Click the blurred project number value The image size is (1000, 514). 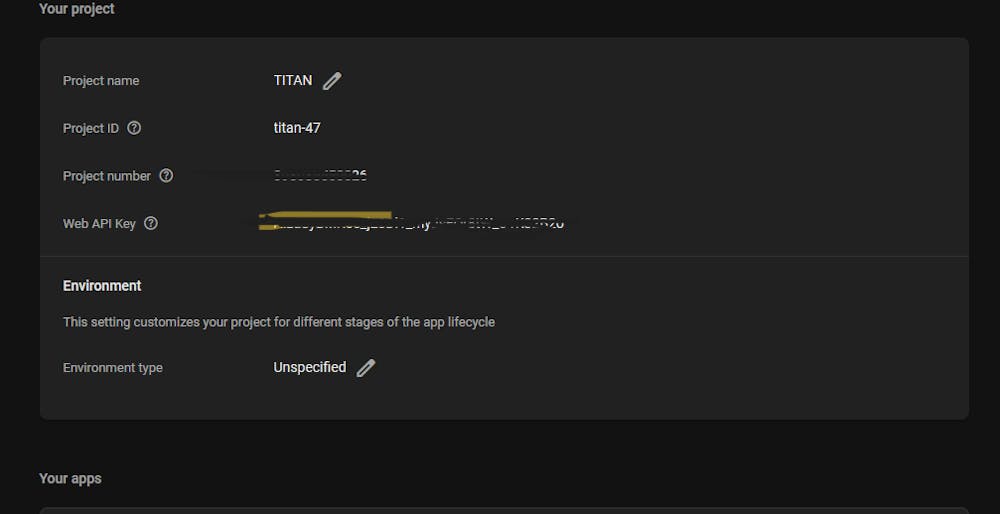pyautogui.click(x=320, y=175)
